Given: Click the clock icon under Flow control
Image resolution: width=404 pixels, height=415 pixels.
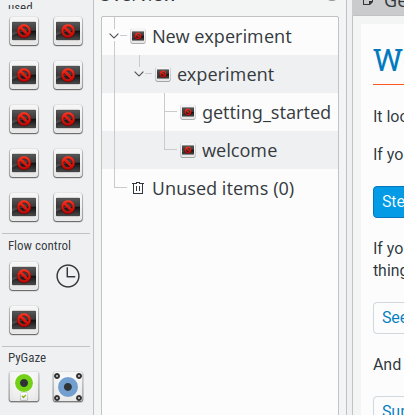Looking at the screenshot, I should point(68,276).
